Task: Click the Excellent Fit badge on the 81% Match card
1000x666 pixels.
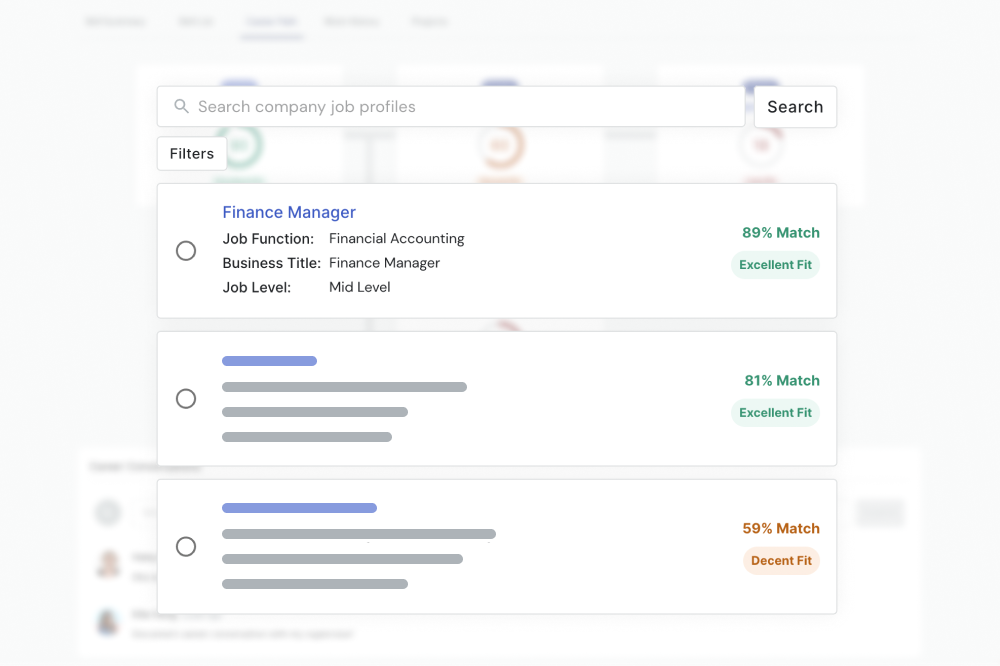Action: (x=775, y=412)
